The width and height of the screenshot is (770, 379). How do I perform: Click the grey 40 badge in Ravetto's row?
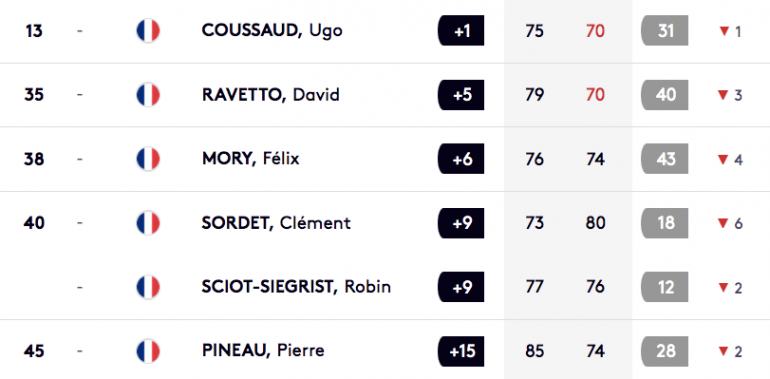click(x=665, y=95)
